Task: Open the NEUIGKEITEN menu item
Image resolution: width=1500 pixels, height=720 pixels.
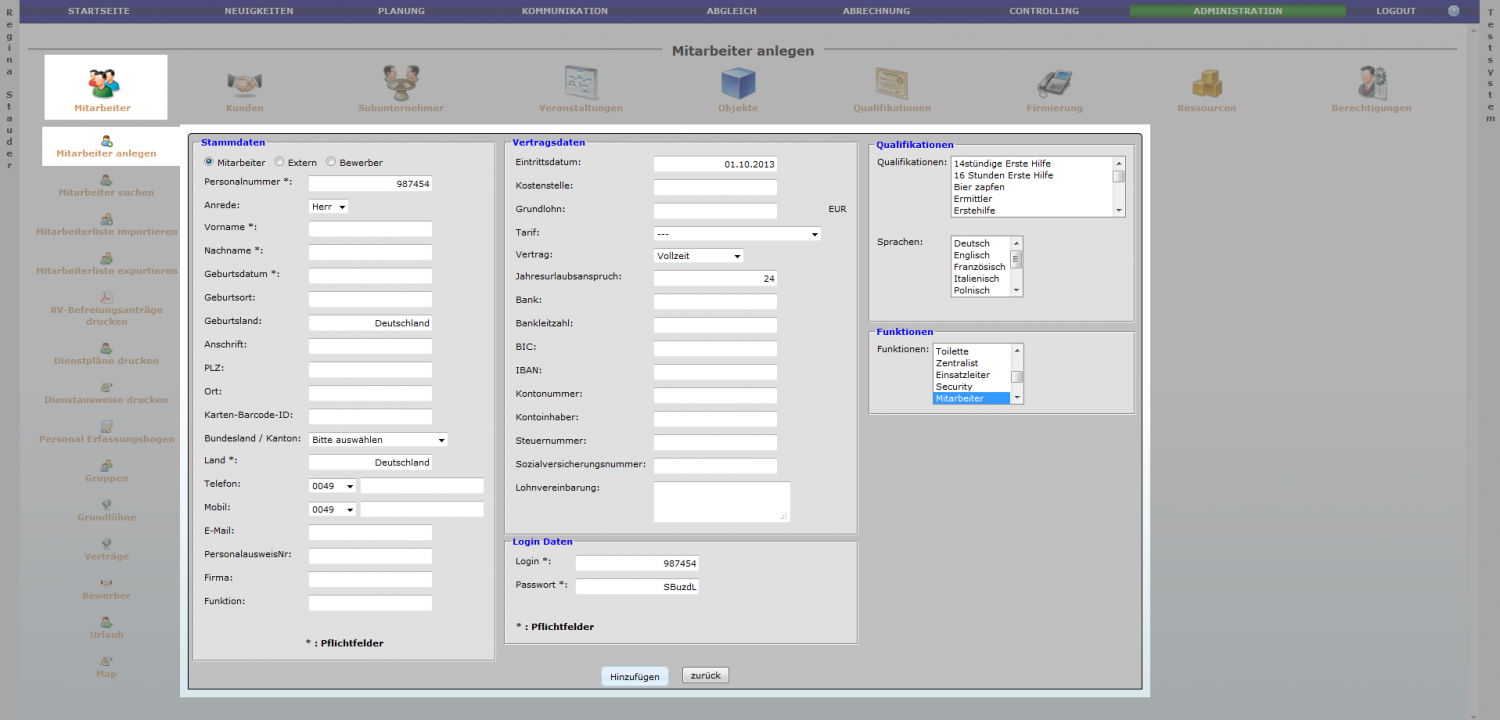Action: click(x=259, y=11)
